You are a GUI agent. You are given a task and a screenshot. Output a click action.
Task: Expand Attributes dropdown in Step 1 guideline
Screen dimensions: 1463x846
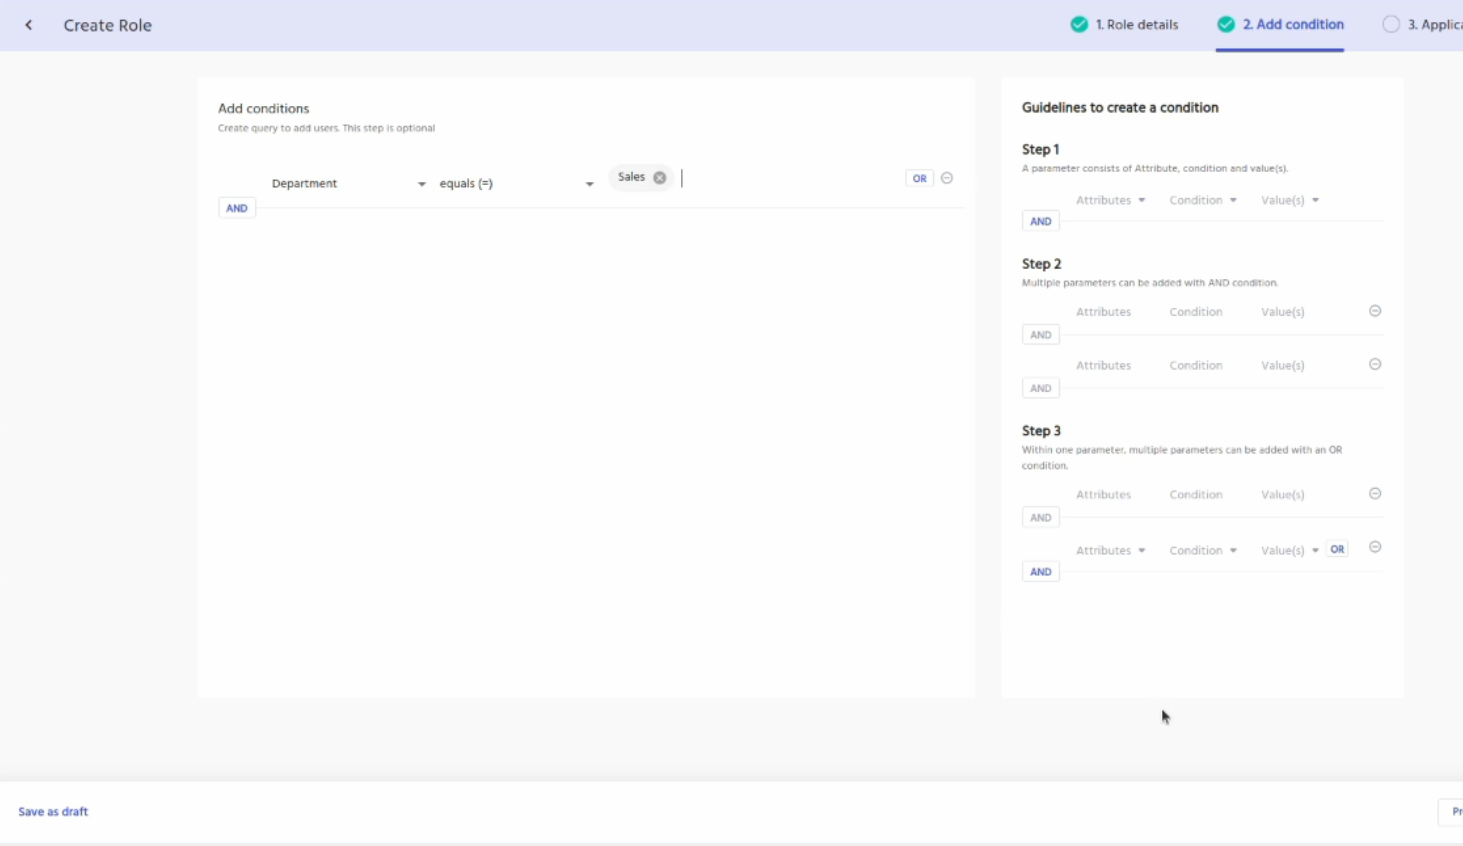pyautogui.click(x=1110, y=201)
